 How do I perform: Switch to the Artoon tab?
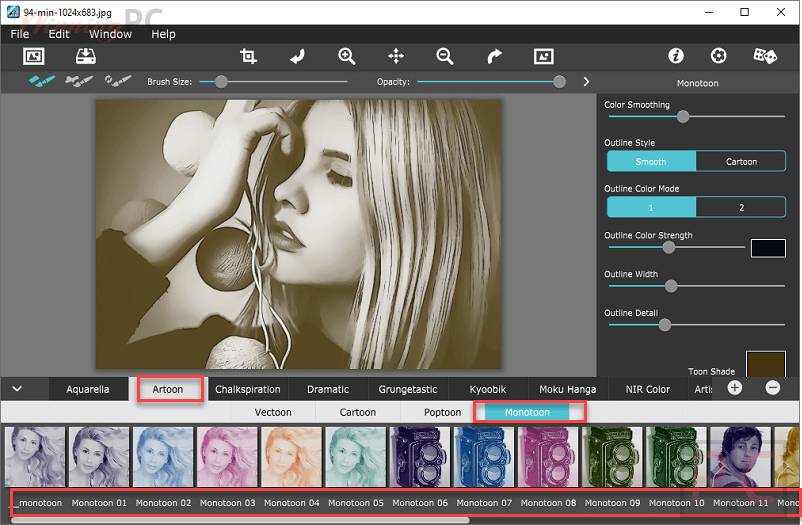168,389
